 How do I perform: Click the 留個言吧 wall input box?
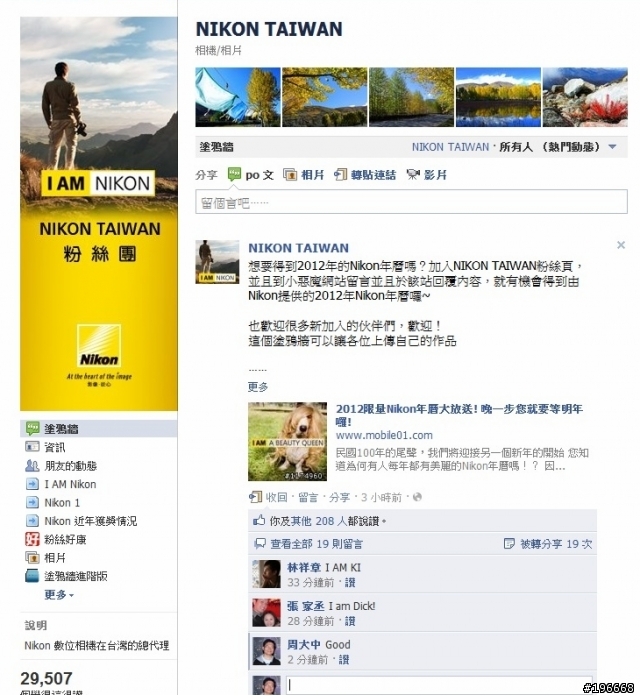411,202
